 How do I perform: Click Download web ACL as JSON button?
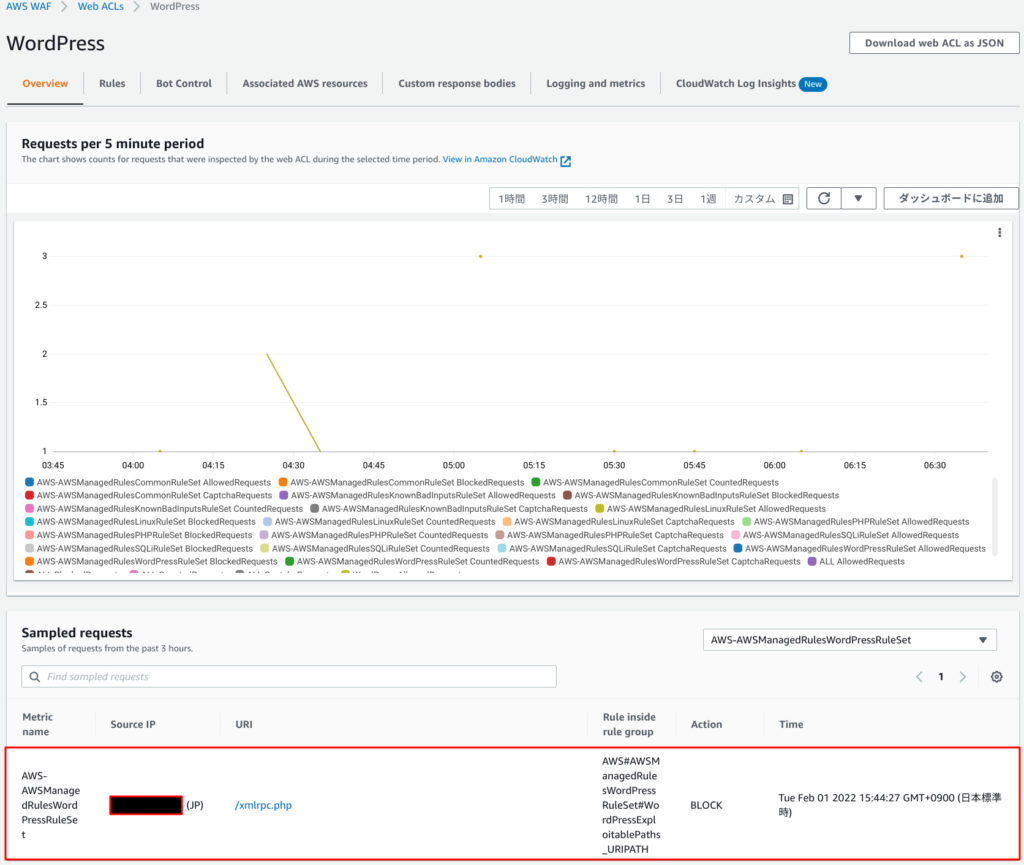click(x=934, y=43)
